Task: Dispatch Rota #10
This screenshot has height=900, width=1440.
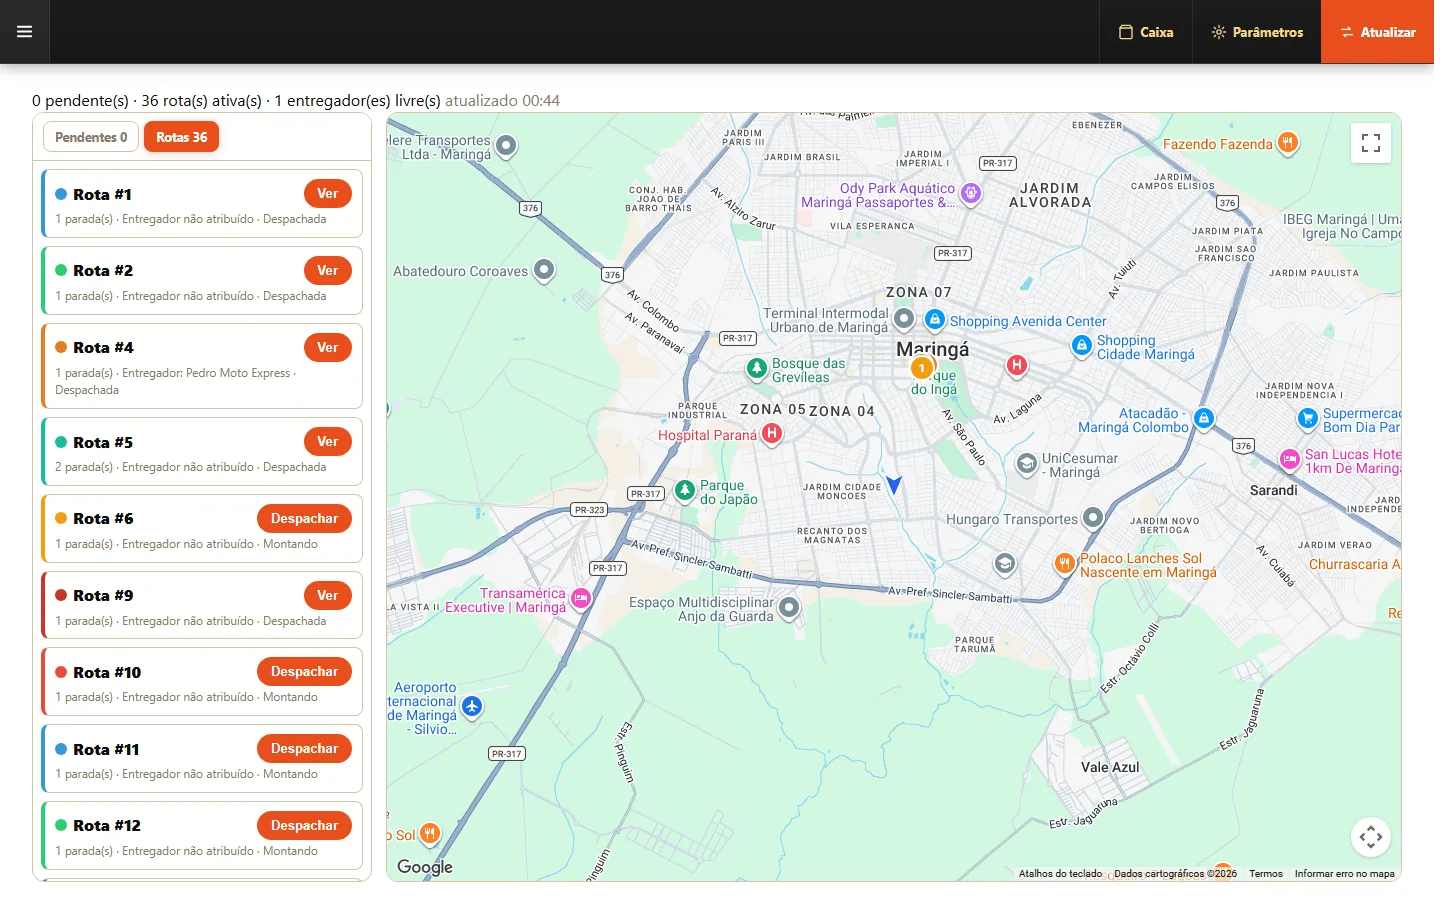Action: click(304, 672)
